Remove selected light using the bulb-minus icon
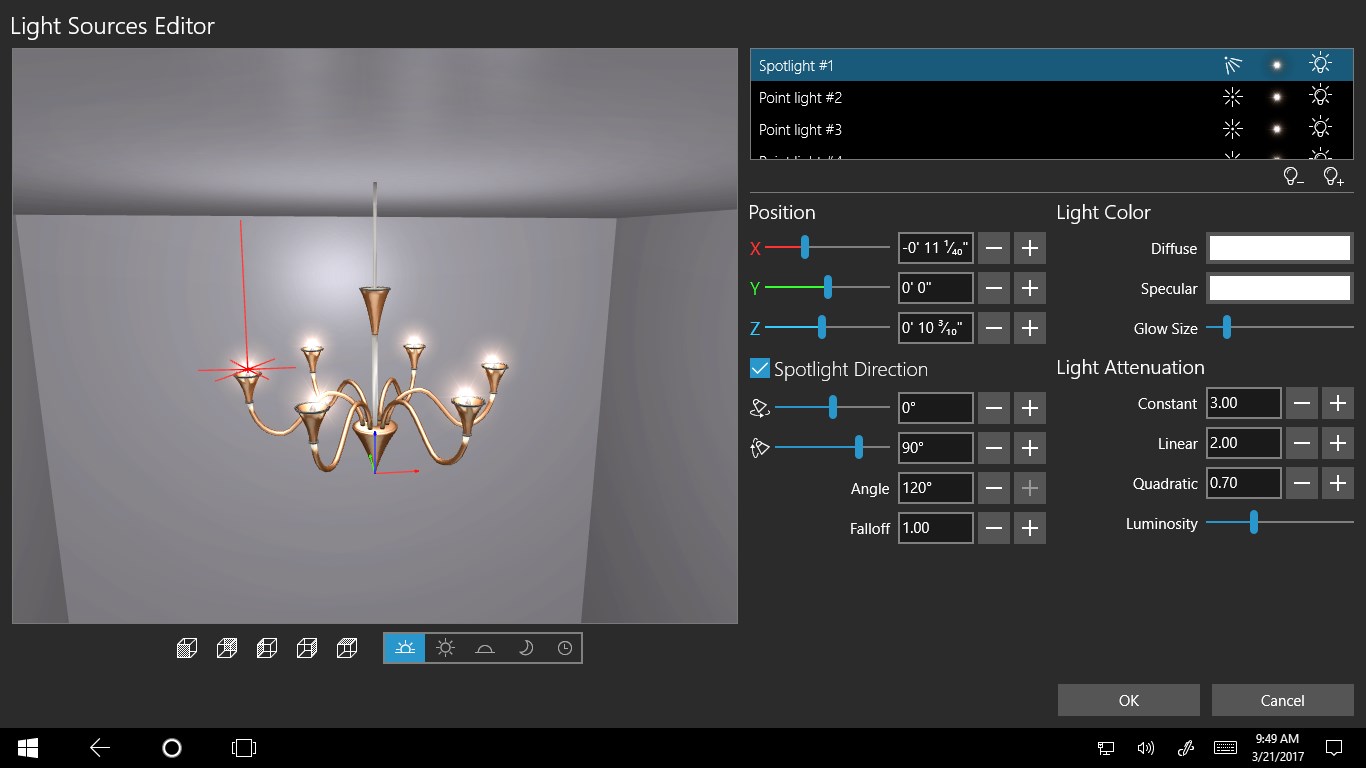This screenshot has height=768, width=1366. click(x=1293, y=175)
